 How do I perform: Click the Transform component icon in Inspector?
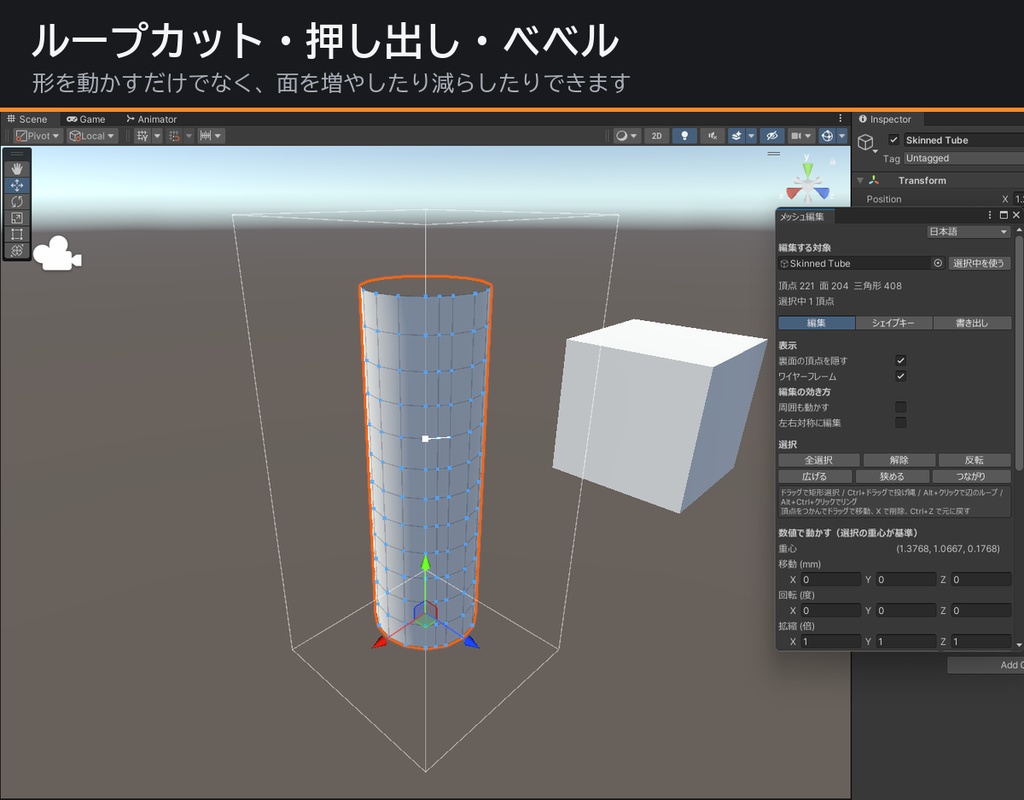click(874, 180)
